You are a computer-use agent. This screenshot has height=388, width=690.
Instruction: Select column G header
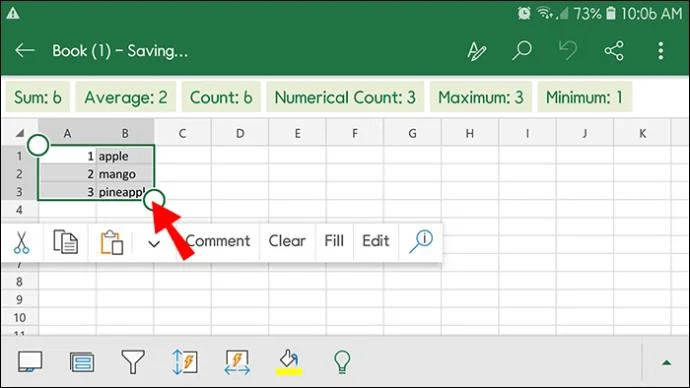[412, 133]
